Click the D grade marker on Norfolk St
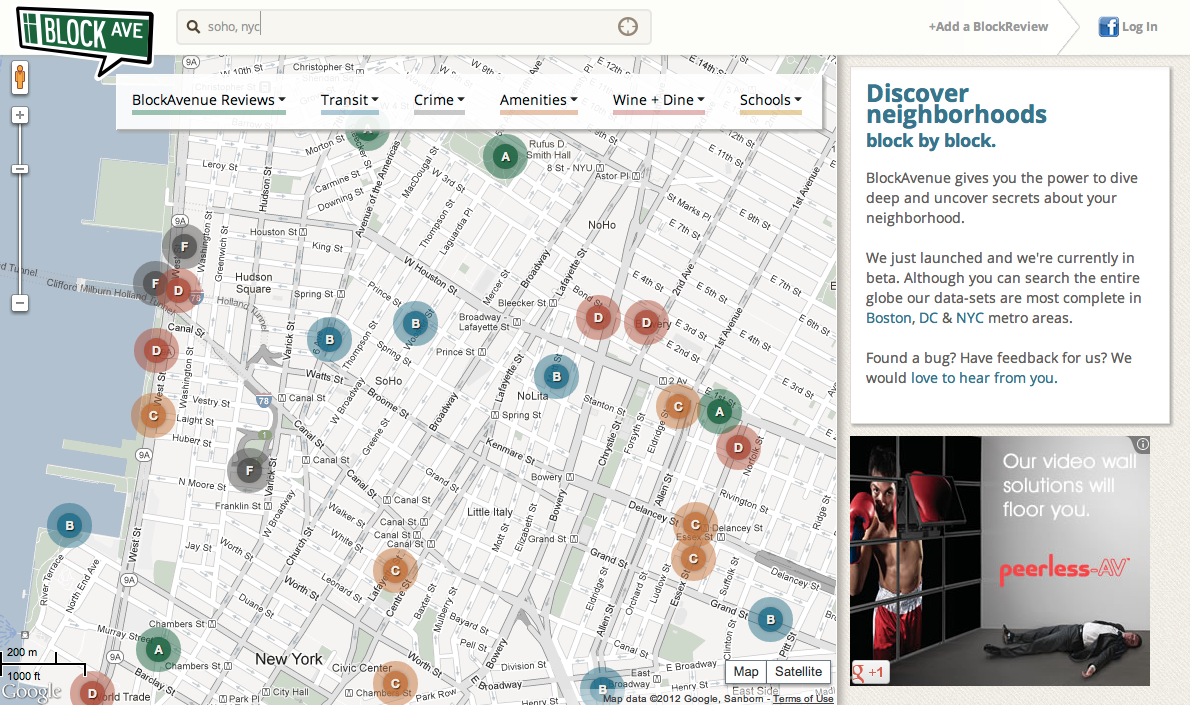The height and width of the screenshot is (705, 1190). pyautogui.click(x=738, y=448)
